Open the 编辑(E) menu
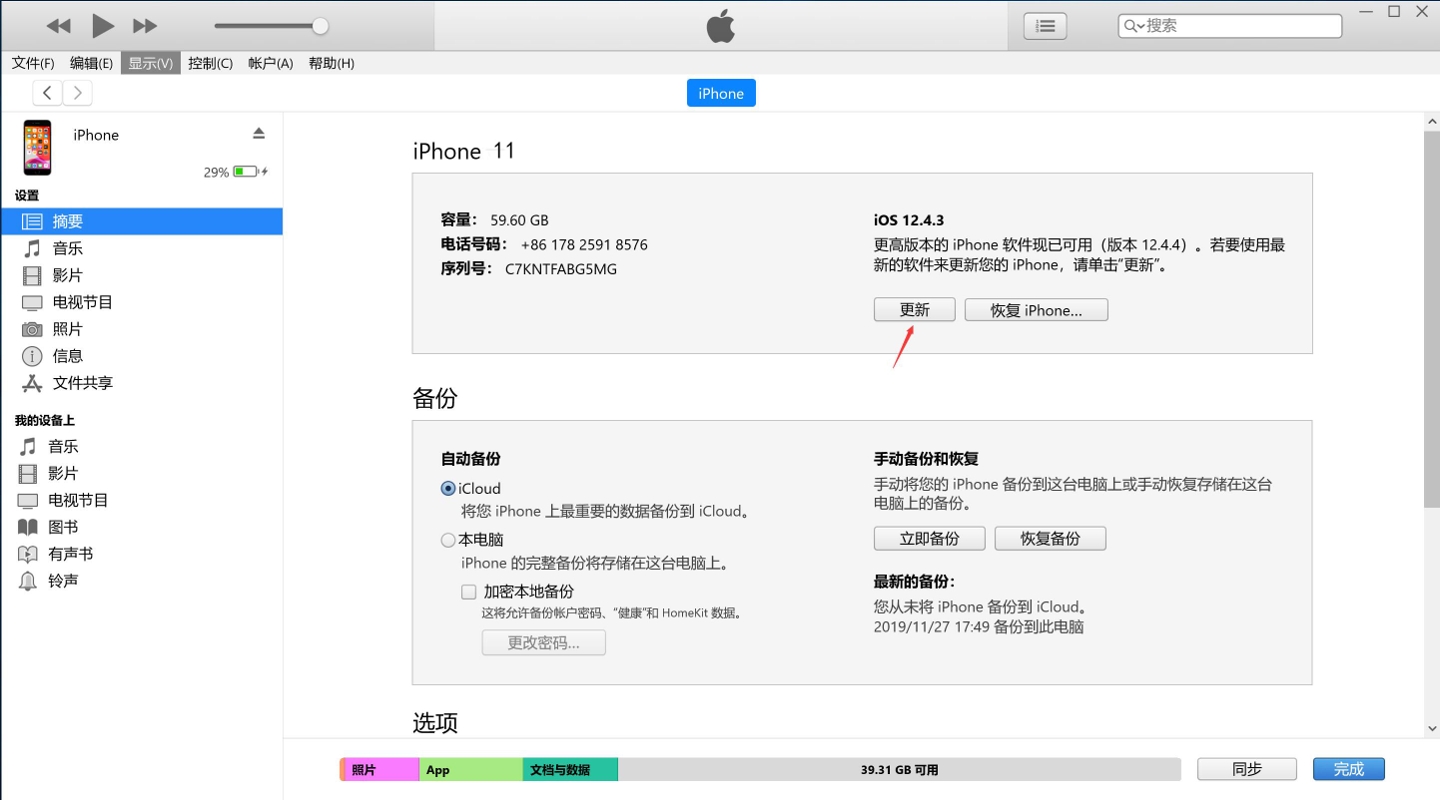 click(91, 63)
